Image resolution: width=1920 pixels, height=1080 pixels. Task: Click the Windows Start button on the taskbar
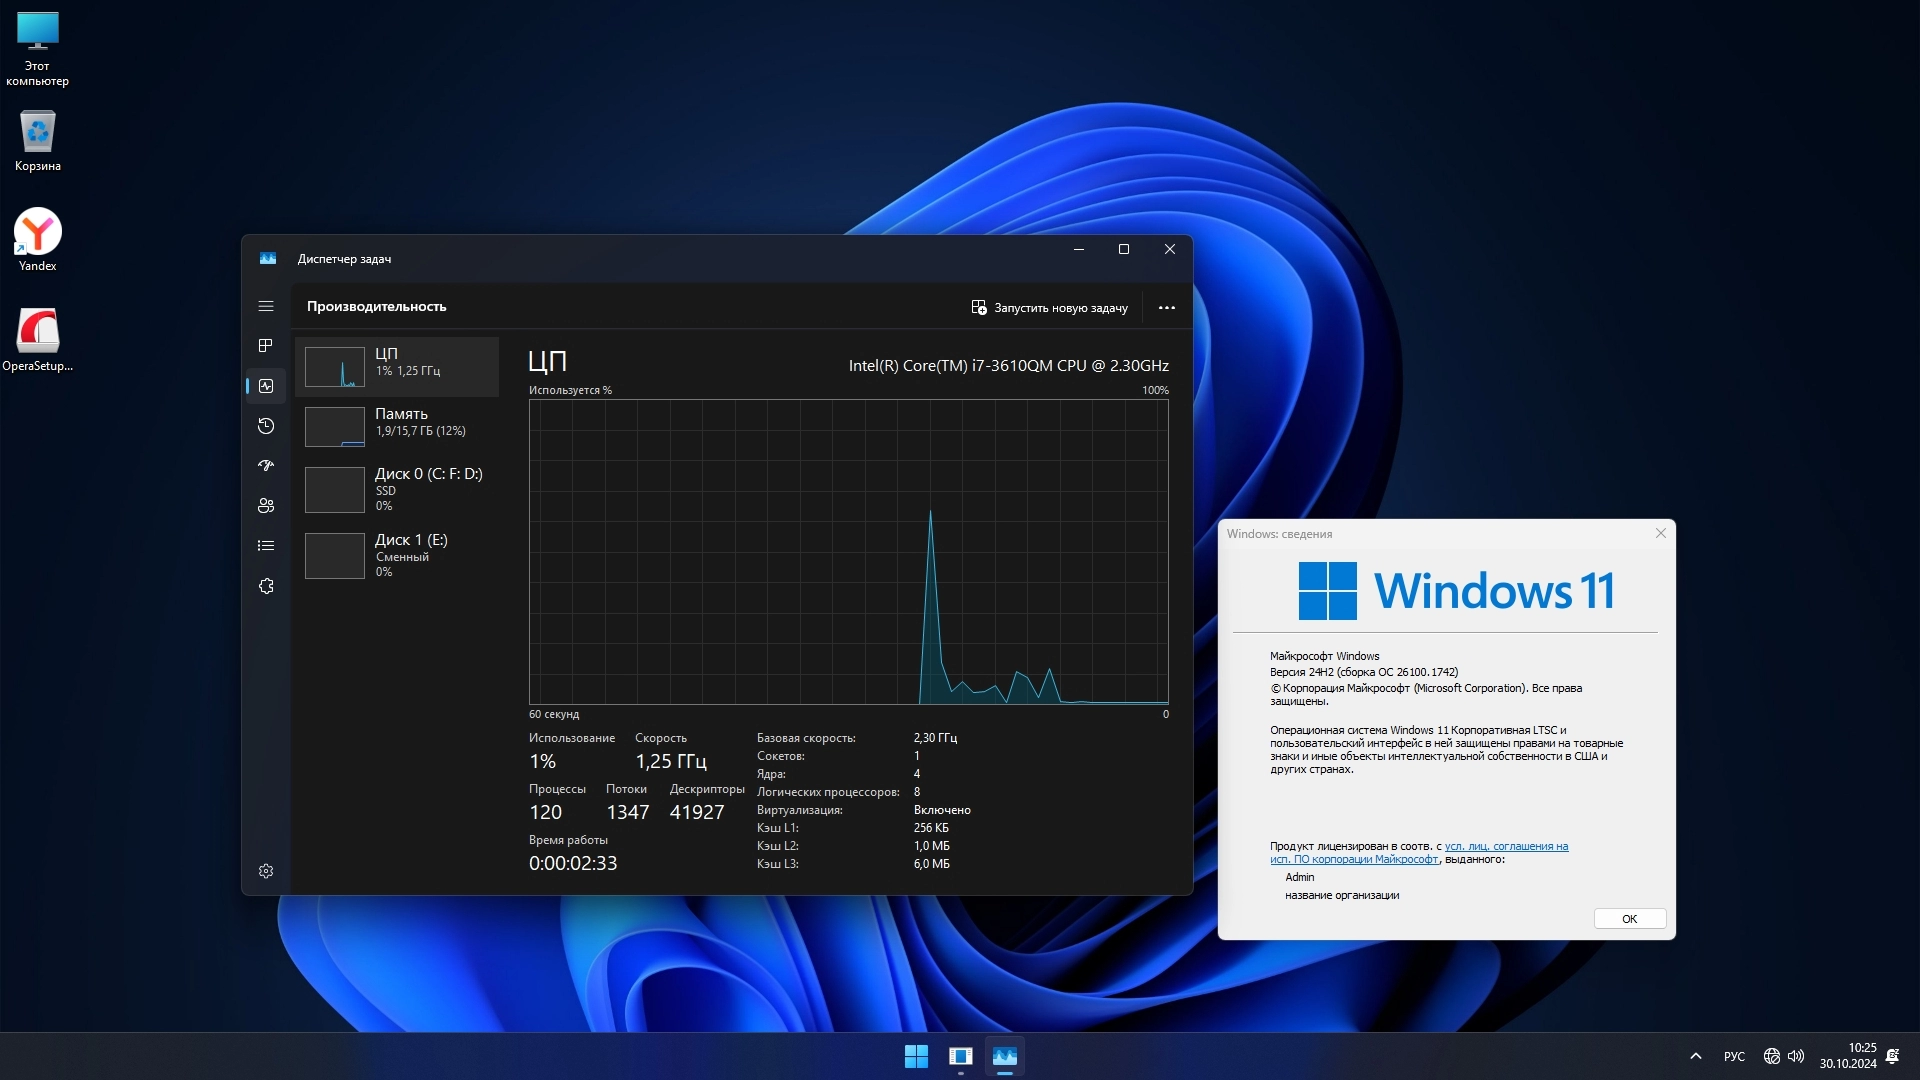[916, 1056]
